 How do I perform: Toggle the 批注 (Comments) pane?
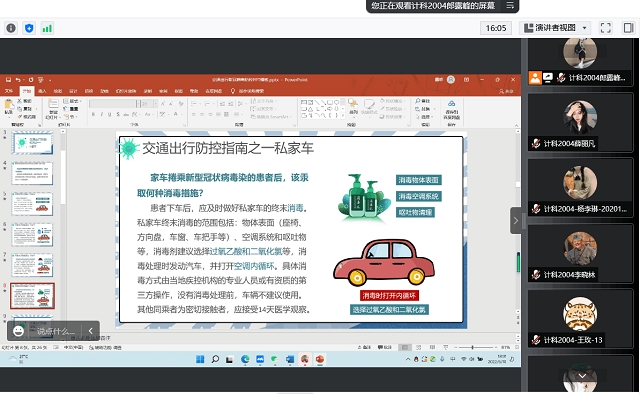384,347
